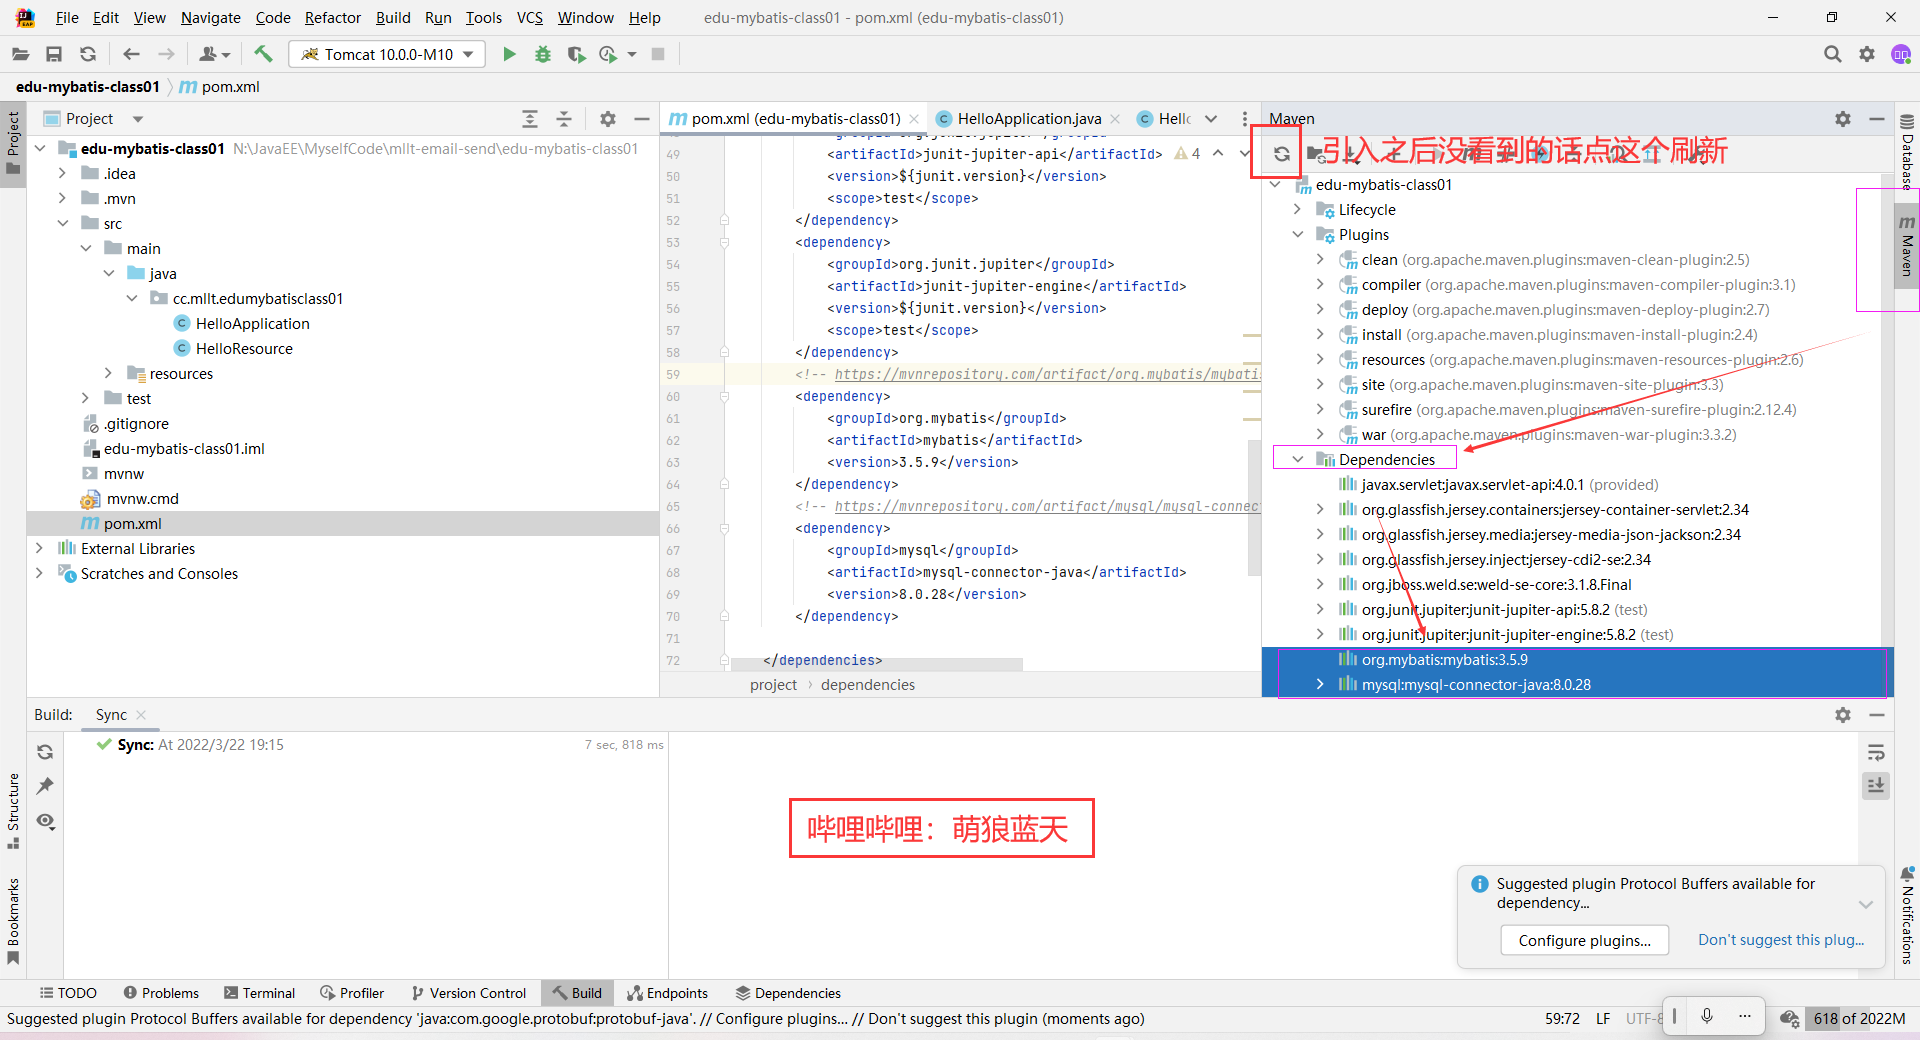Click the Back navigation arrow
The height and width of the screenshot is (1040, 1920).
point(131,54)
